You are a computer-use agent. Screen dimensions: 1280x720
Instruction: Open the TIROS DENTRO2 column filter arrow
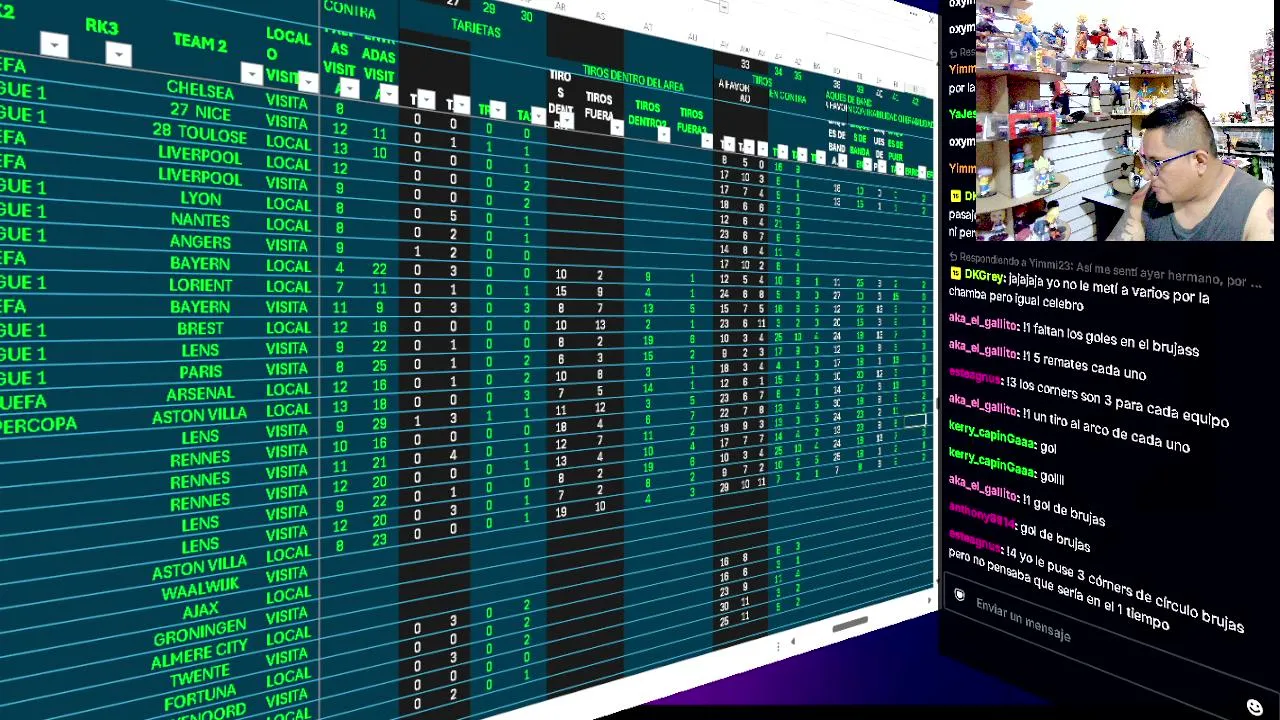662,133
